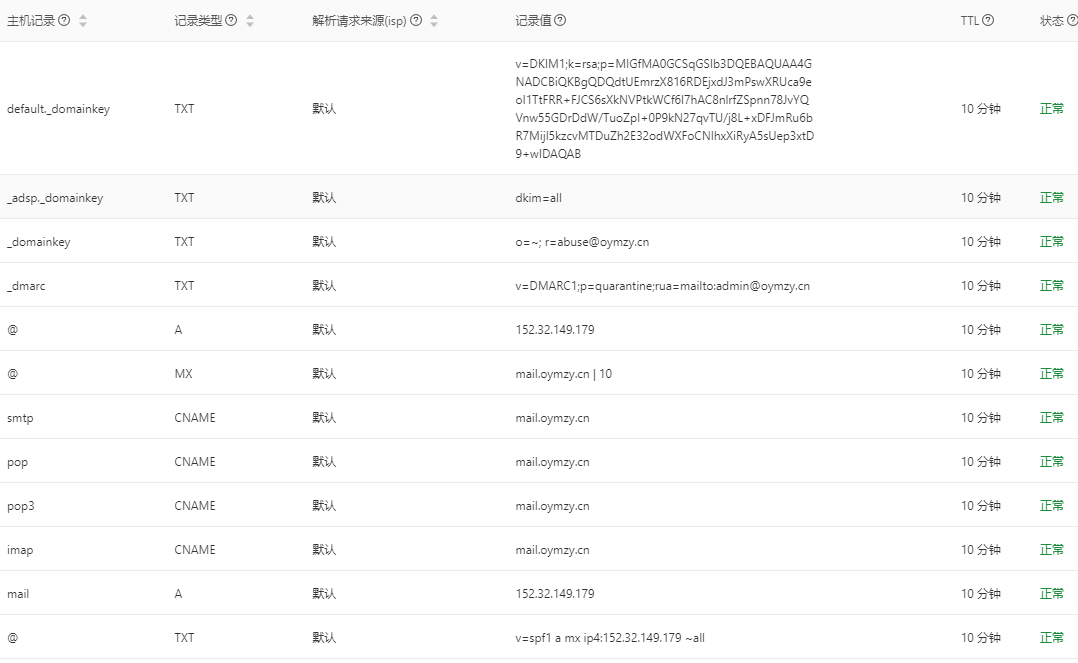Click the SPF record value v=spf1
Image resolution: width=1078 pixels, height=663 pixels.
pyautogui.click(x=610, y=638)
